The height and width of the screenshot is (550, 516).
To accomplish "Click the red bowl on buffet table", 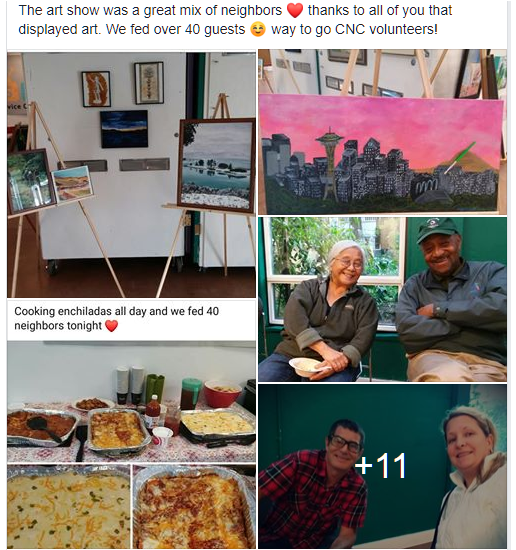I will click(x=222, y=394).
